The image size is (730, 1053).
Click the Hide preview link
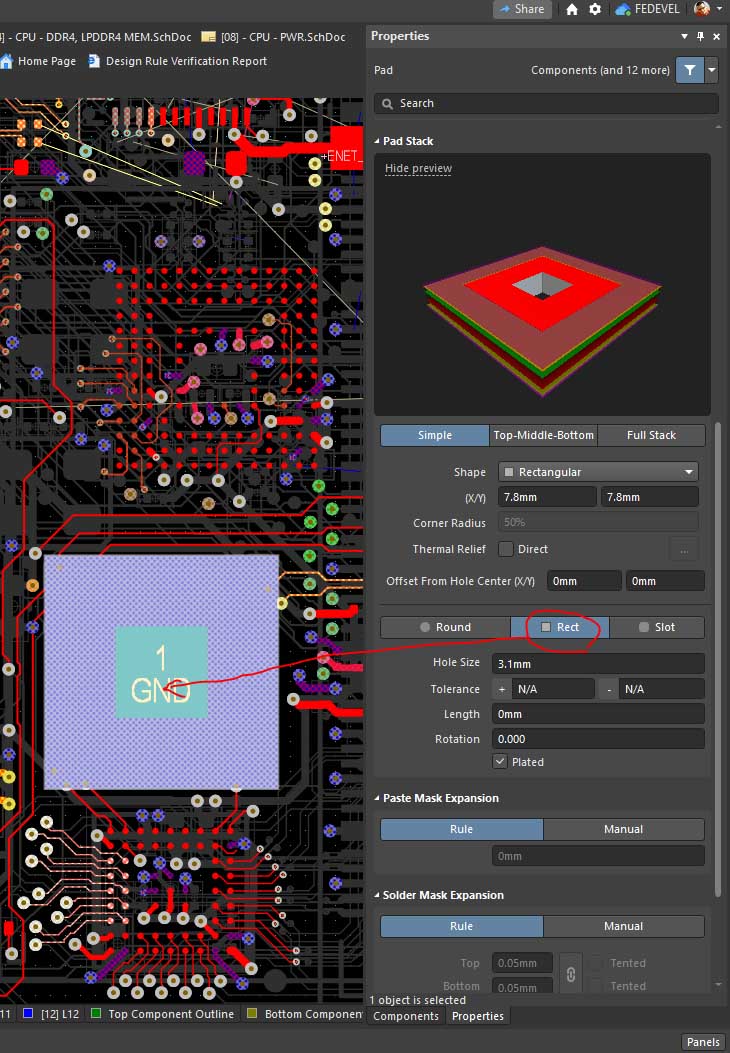(418, 169)
